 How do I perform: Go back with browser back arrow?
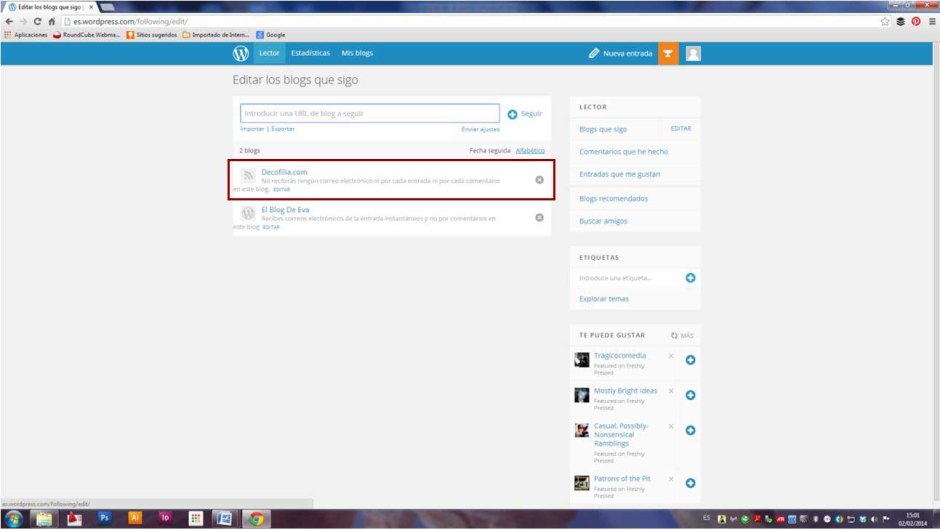click(9, 22)
